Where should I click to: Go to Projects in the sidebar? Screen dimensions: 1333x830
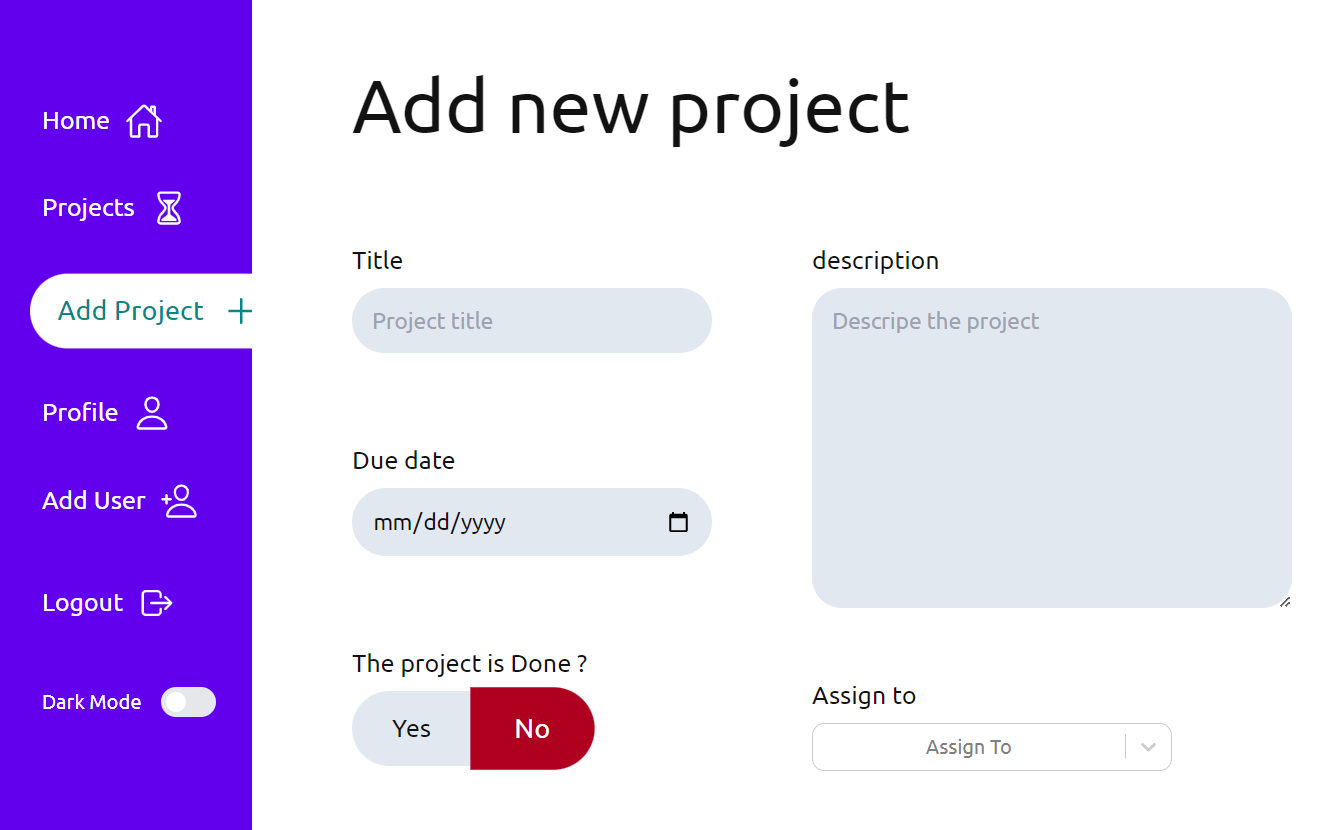[x=88, y=208]
